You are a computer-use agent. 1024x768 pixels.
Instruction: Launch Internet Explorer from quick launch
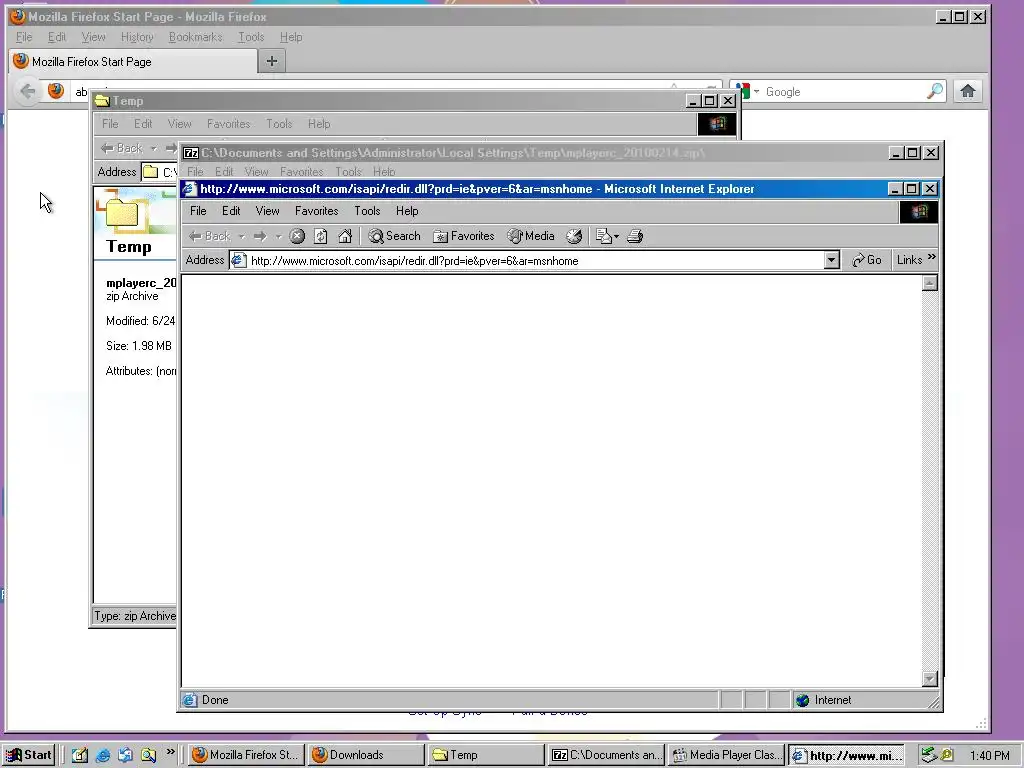tap(103, 755)
